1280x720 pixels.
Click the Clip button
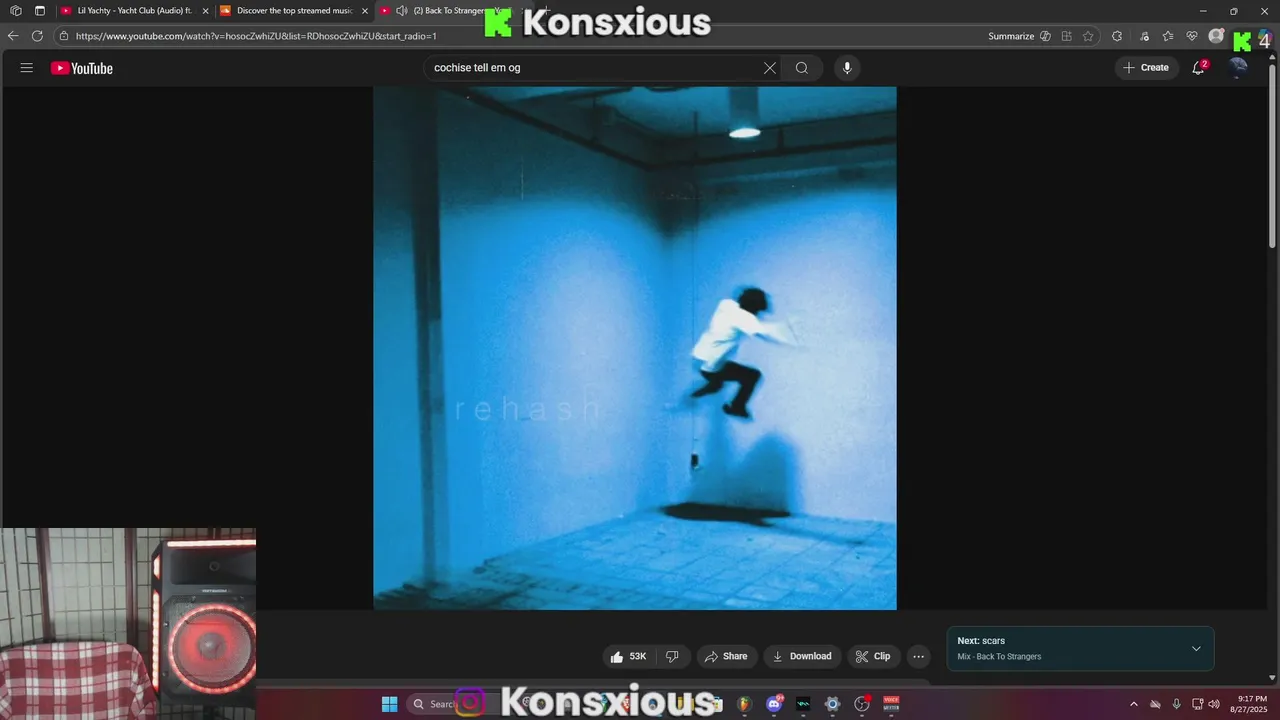point(873,657)
